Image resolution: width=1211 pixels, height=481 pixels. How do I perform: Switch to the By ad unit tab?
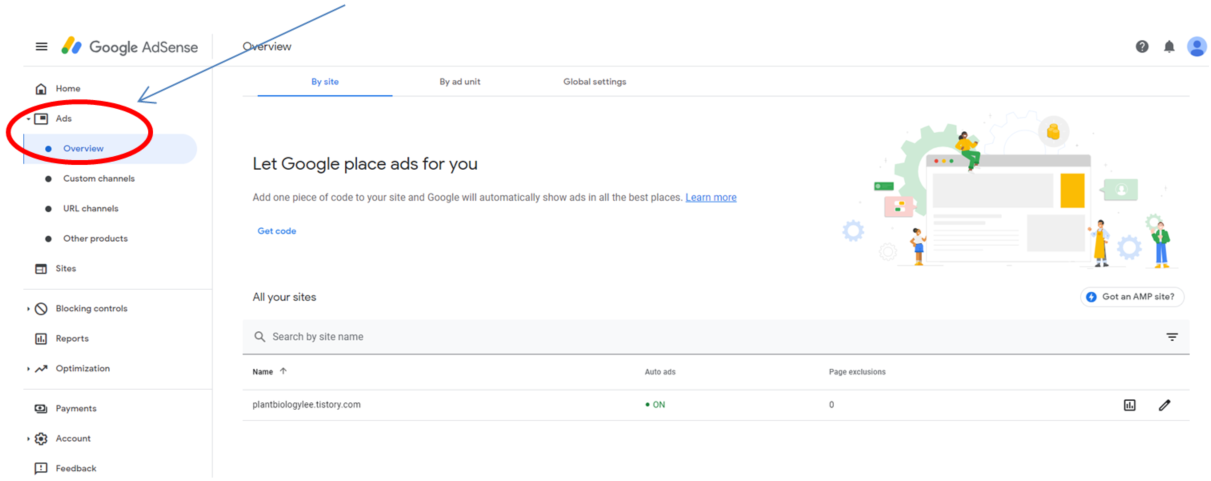[x=460, y=82]
